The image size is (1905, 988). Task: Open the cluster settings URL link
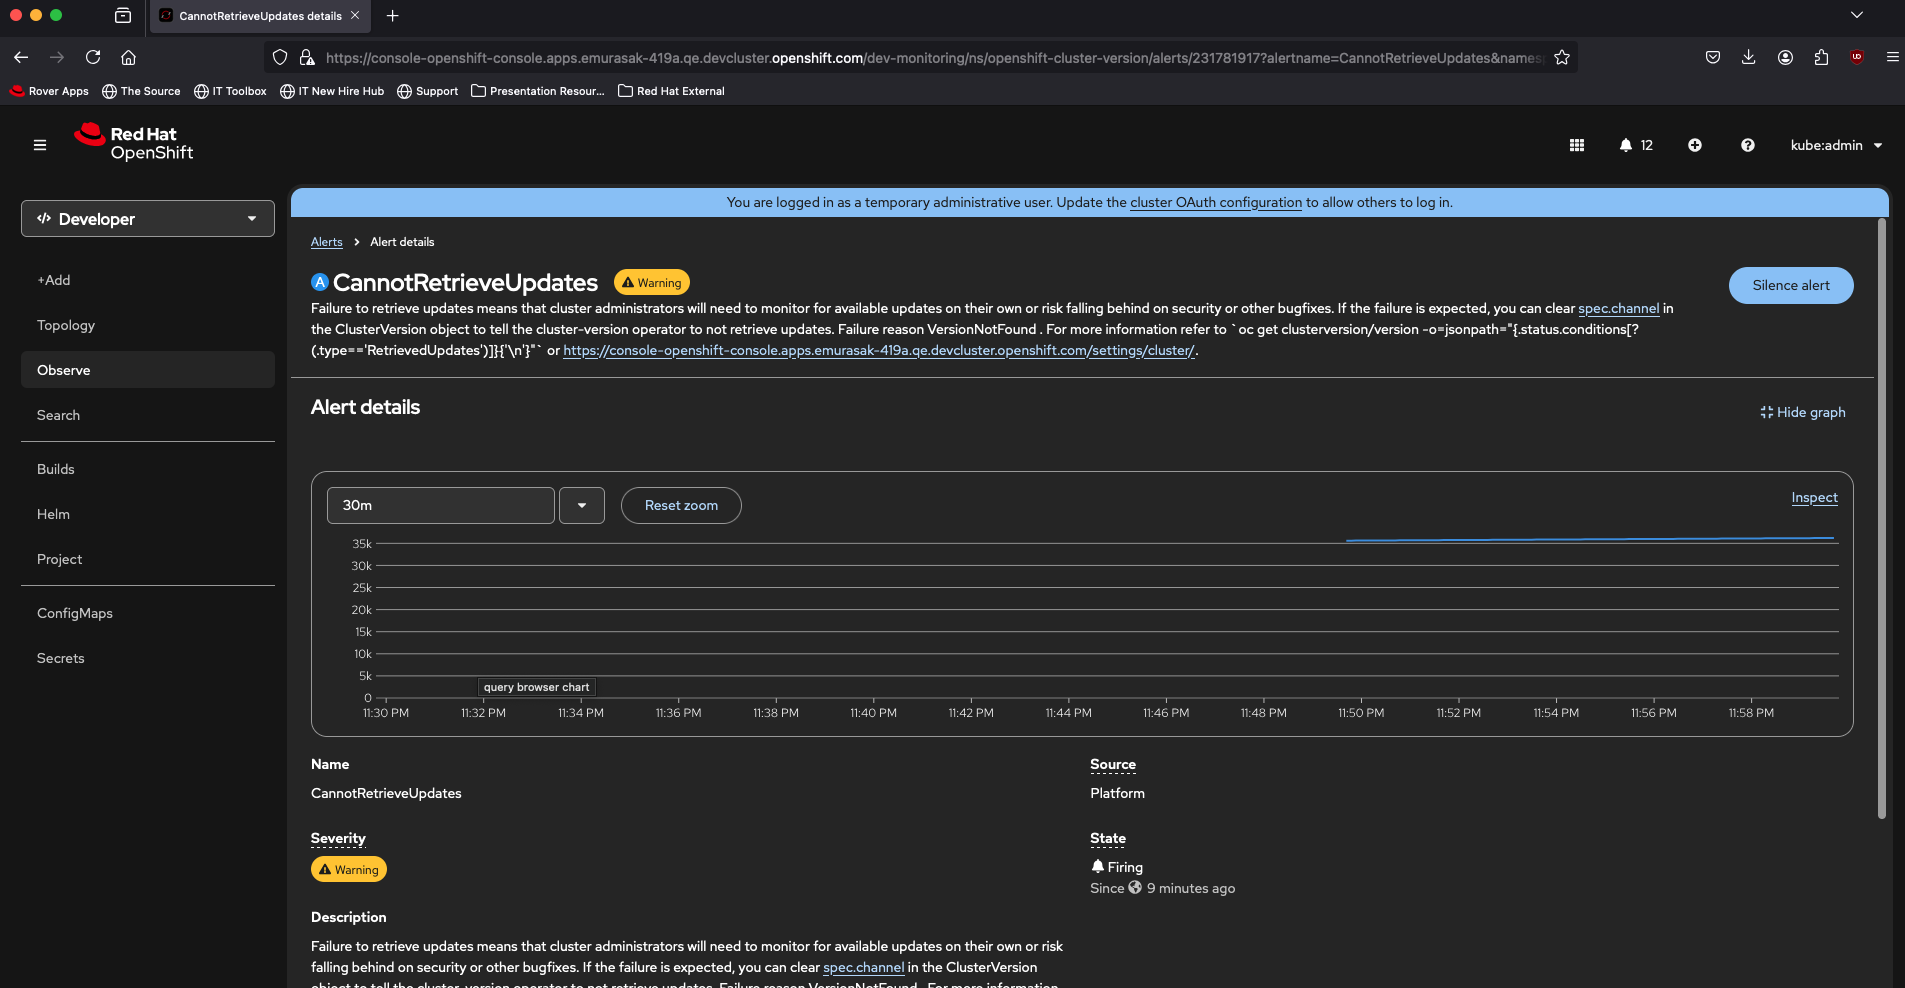tap(879, 350)
